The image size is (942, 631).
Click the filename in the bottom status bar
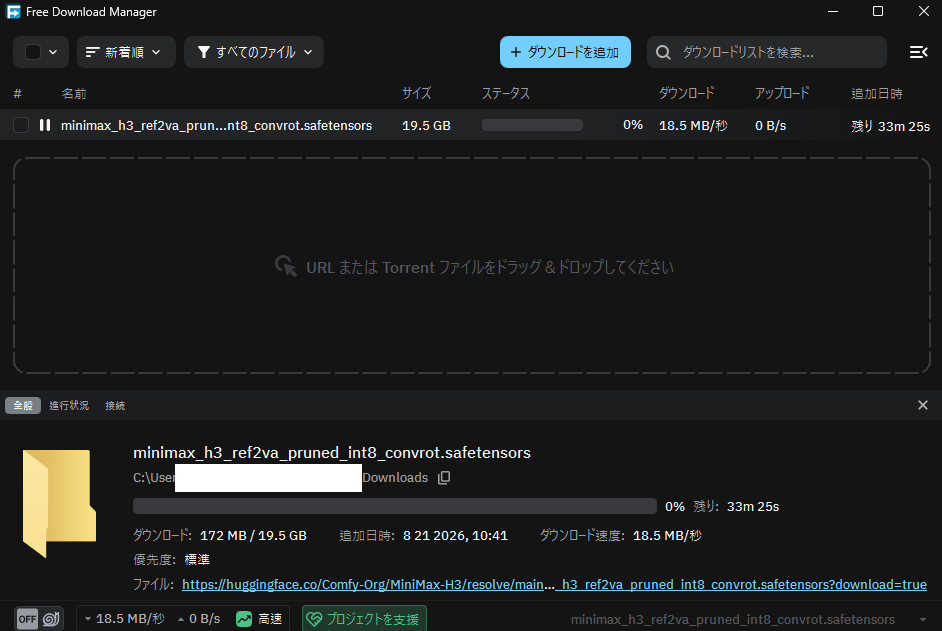[x=733, y=620]
